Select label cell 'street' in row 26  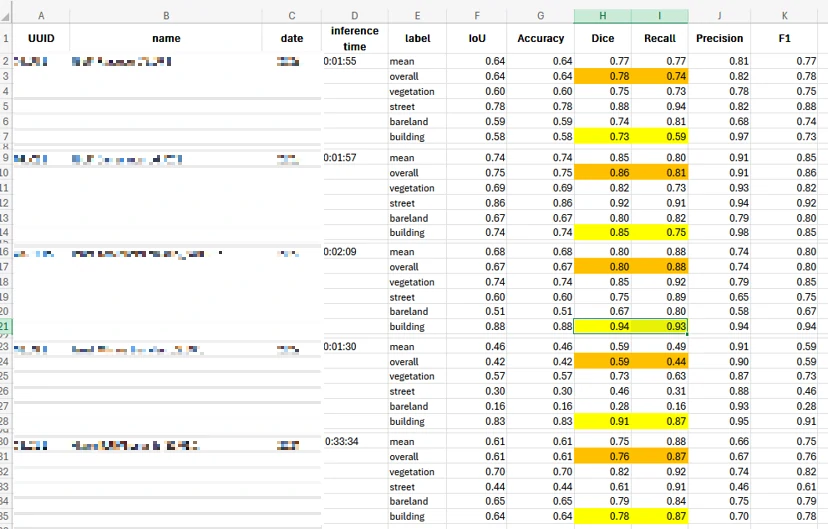[417, 391]
